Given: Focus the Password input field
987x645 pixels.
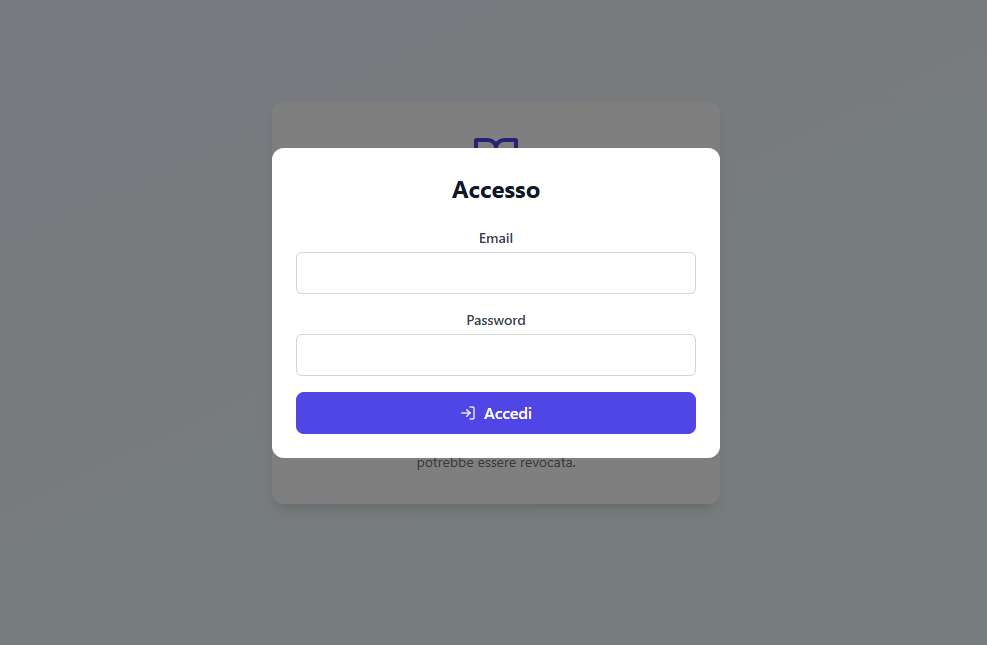Looking at the screenshot, I should (496, 355).
